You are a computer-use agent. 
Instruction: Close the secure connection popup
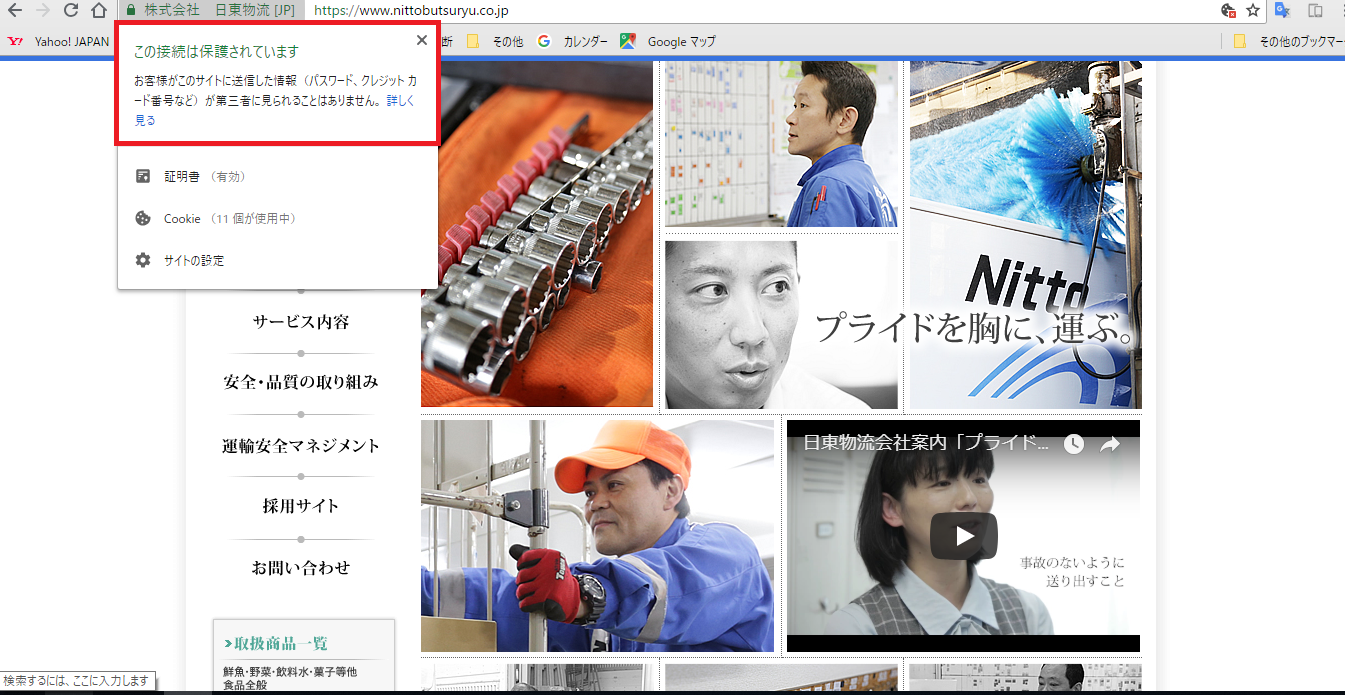(422, 40)
